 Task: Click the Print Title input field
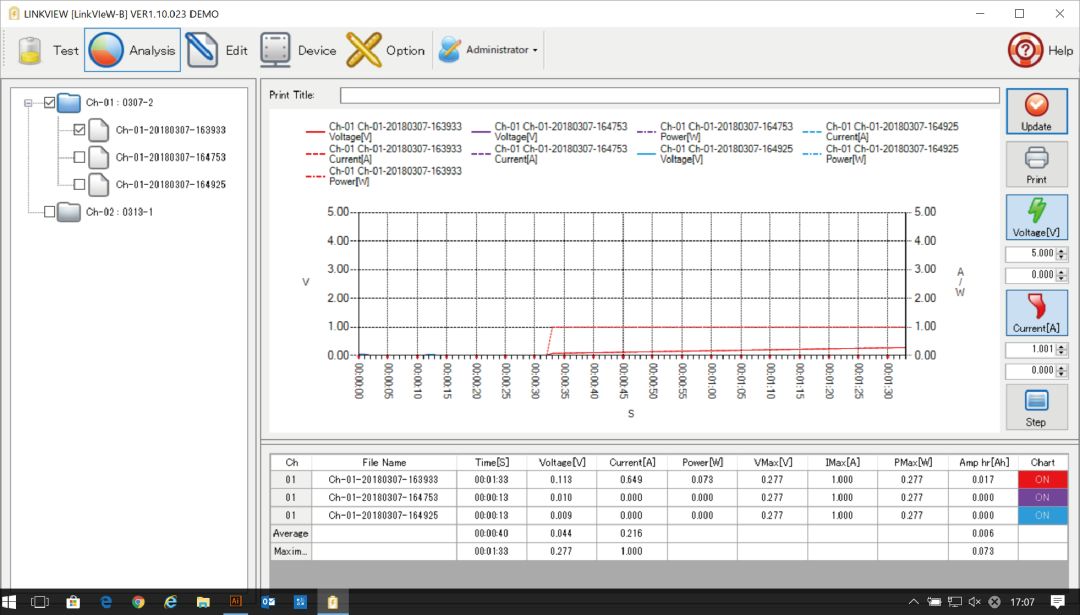(669, 95)
